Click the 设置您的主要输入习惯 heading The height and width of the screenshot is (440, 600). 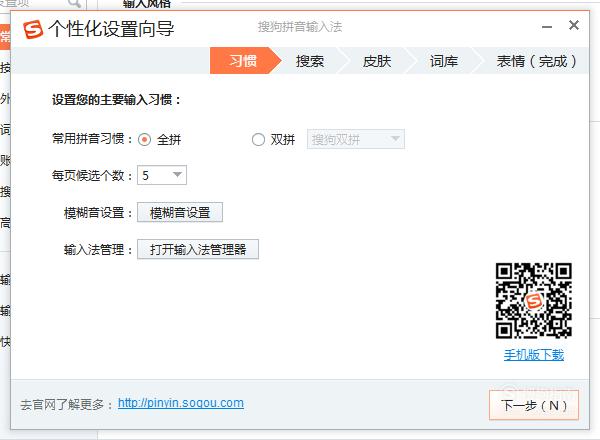tap(116, 100)
